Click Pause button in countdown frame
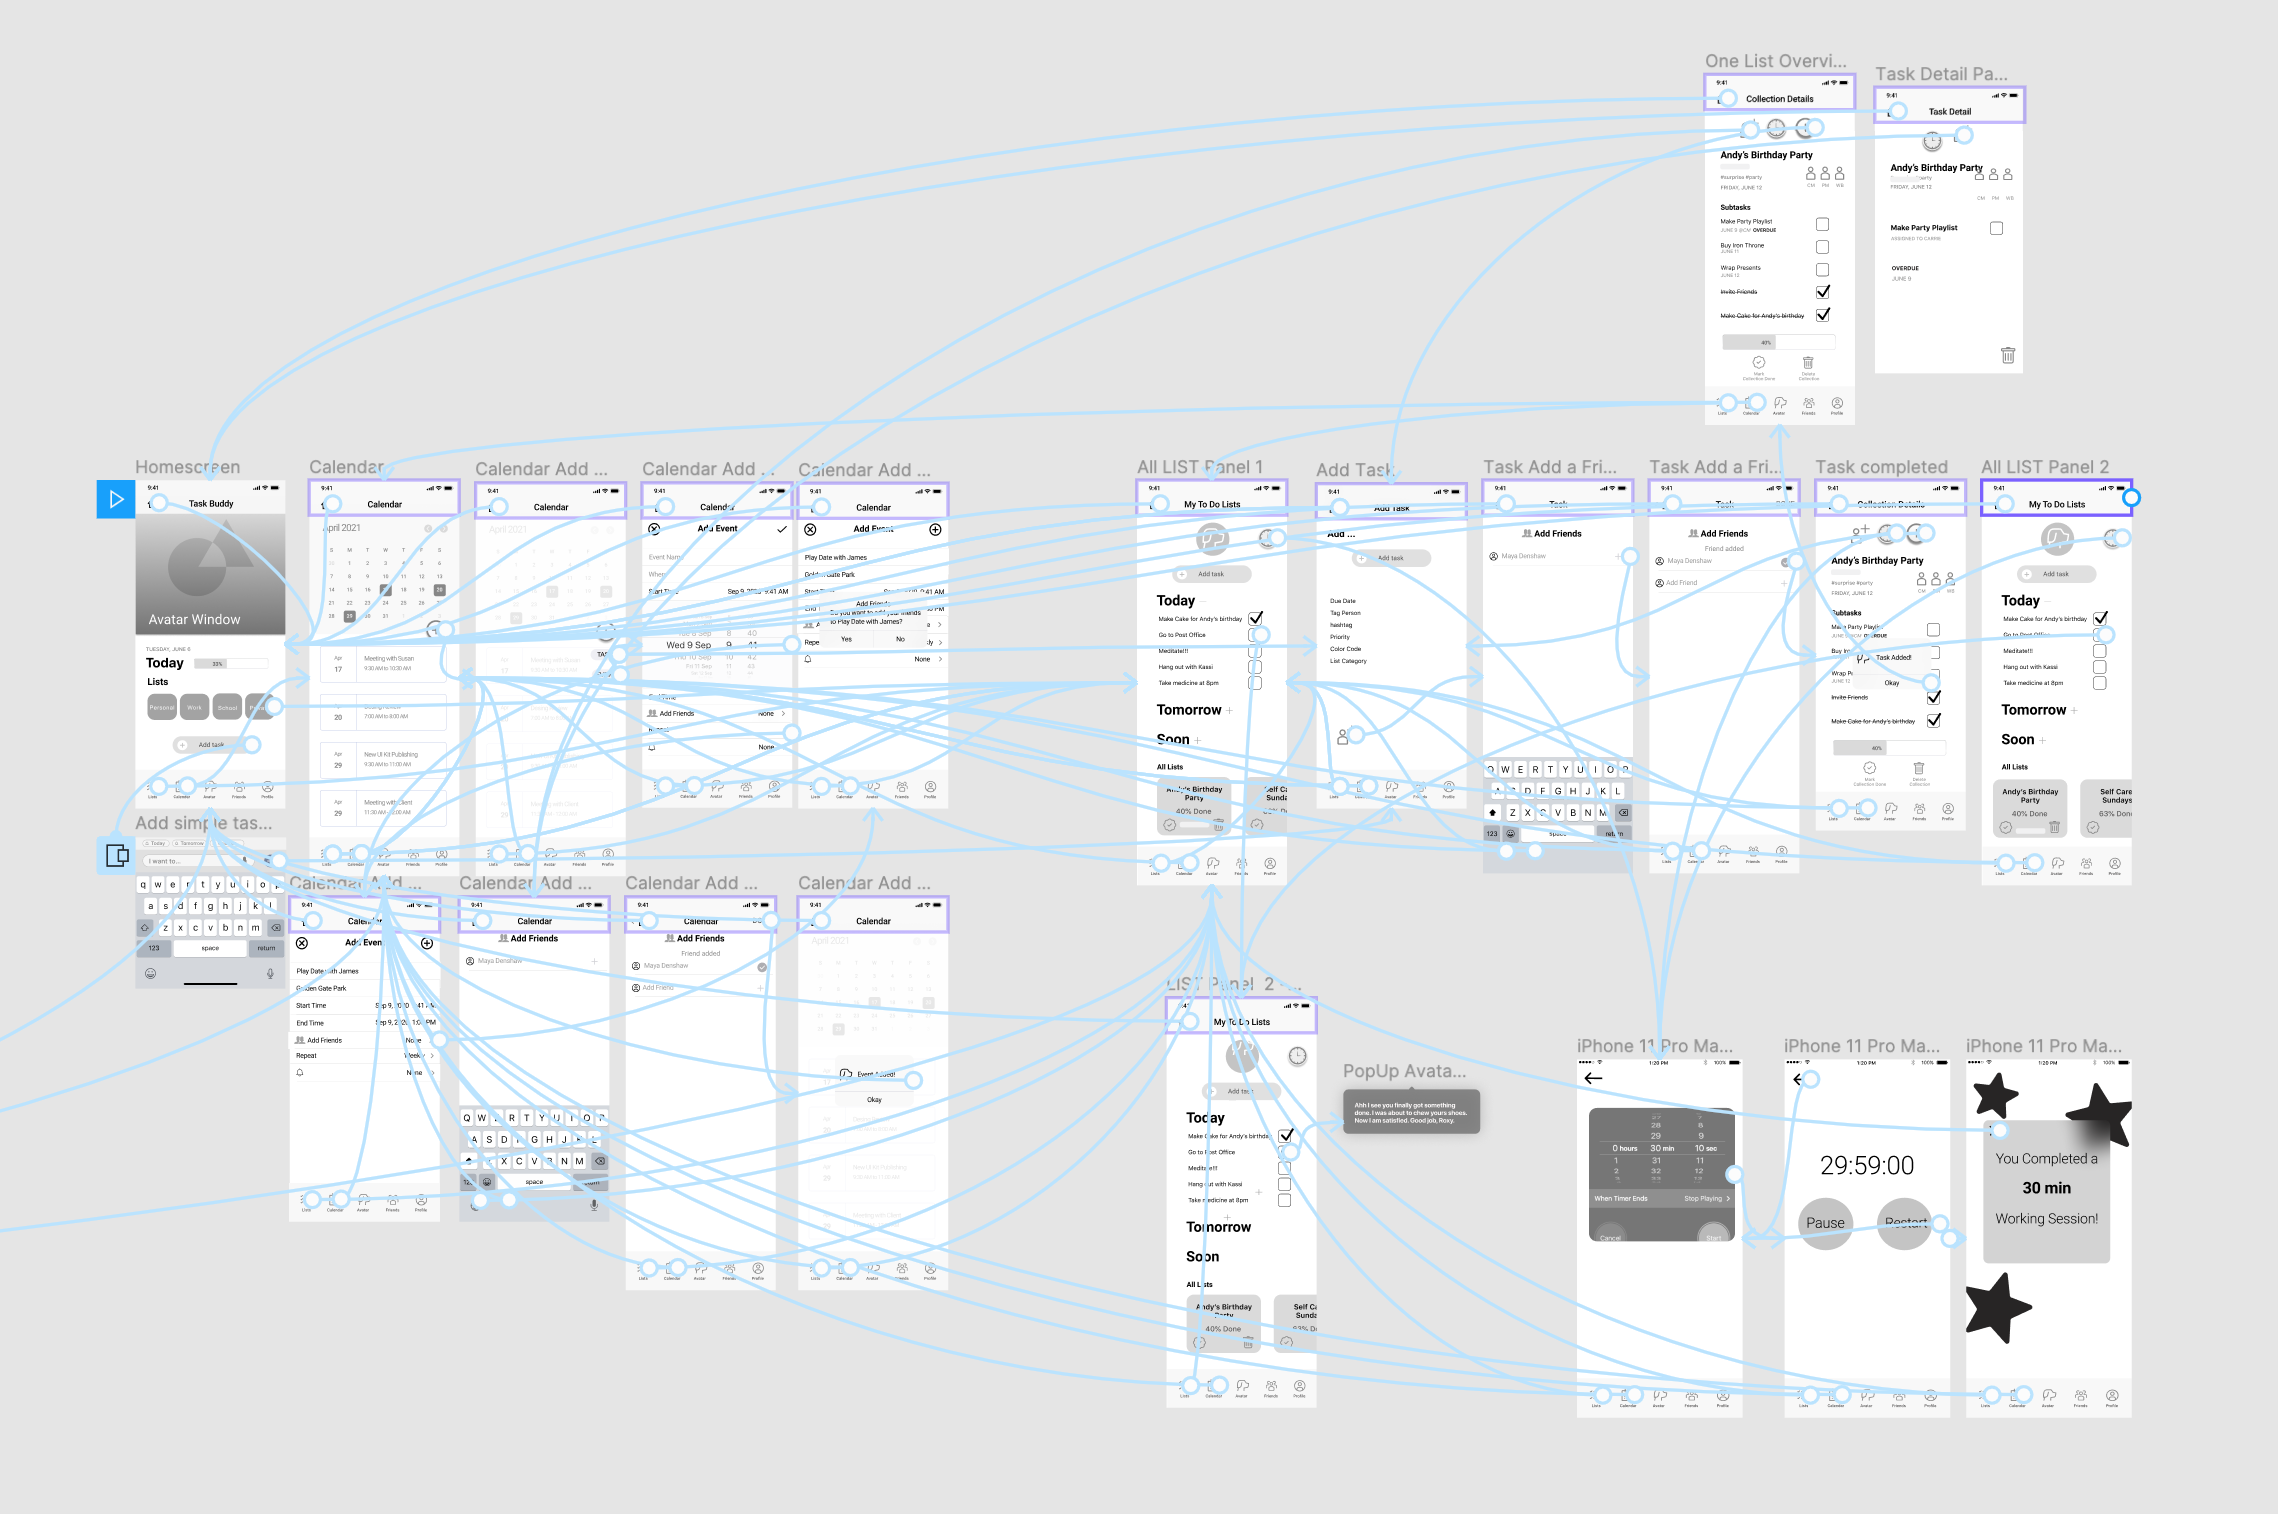 point(1825,1223)
